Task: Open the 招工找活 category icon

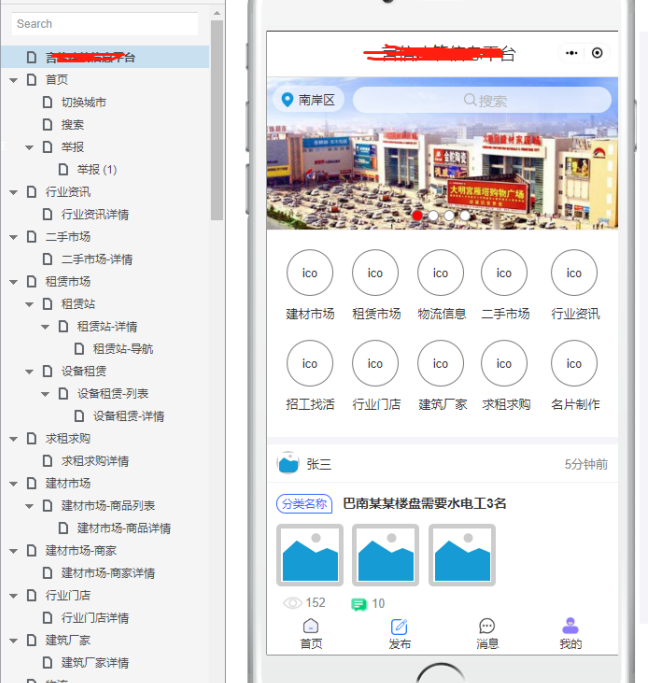Action: click(310, 363)
